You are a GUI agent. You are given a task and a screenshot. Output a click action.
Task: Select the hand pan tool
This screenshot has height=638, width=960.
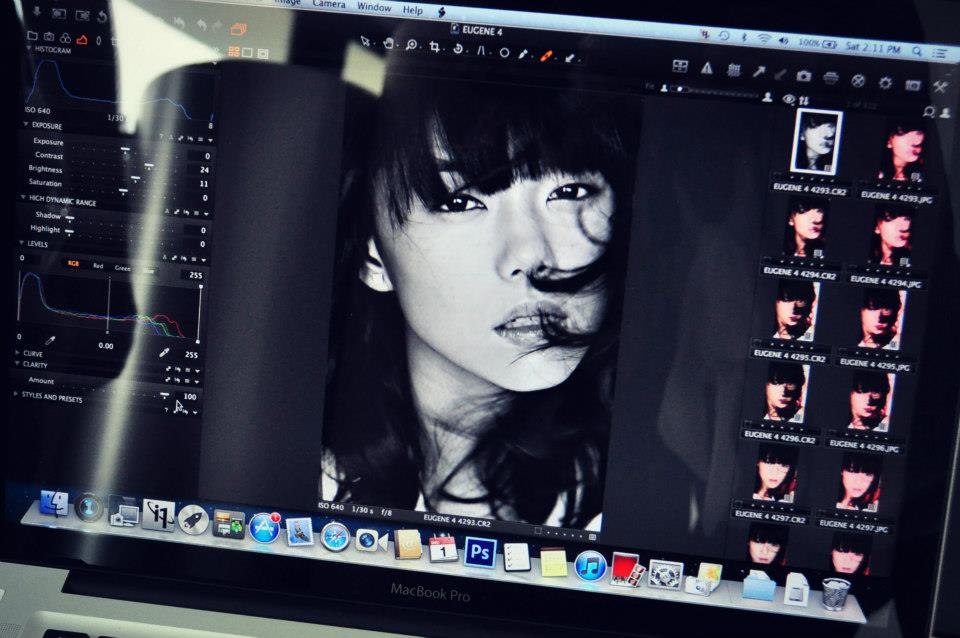tap(388, 43)
